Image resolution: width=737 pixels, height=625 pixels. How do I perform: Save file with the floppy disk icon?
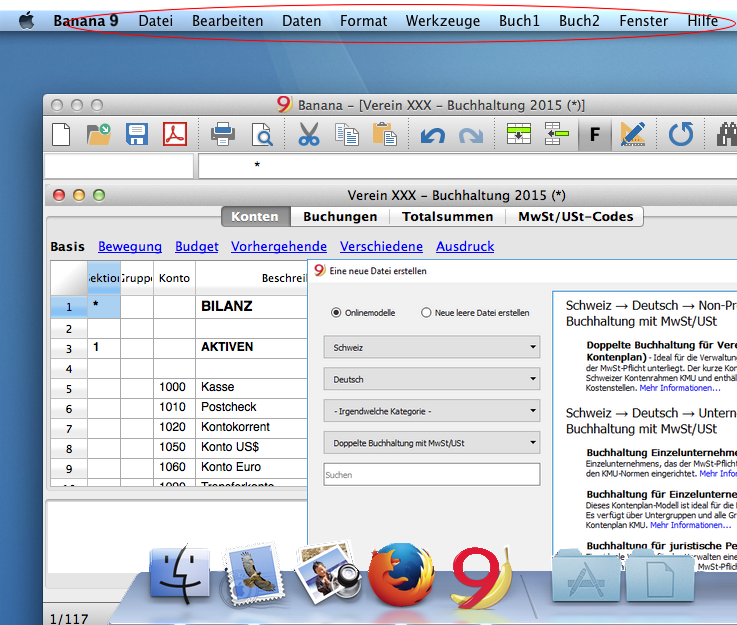point(137,135)
